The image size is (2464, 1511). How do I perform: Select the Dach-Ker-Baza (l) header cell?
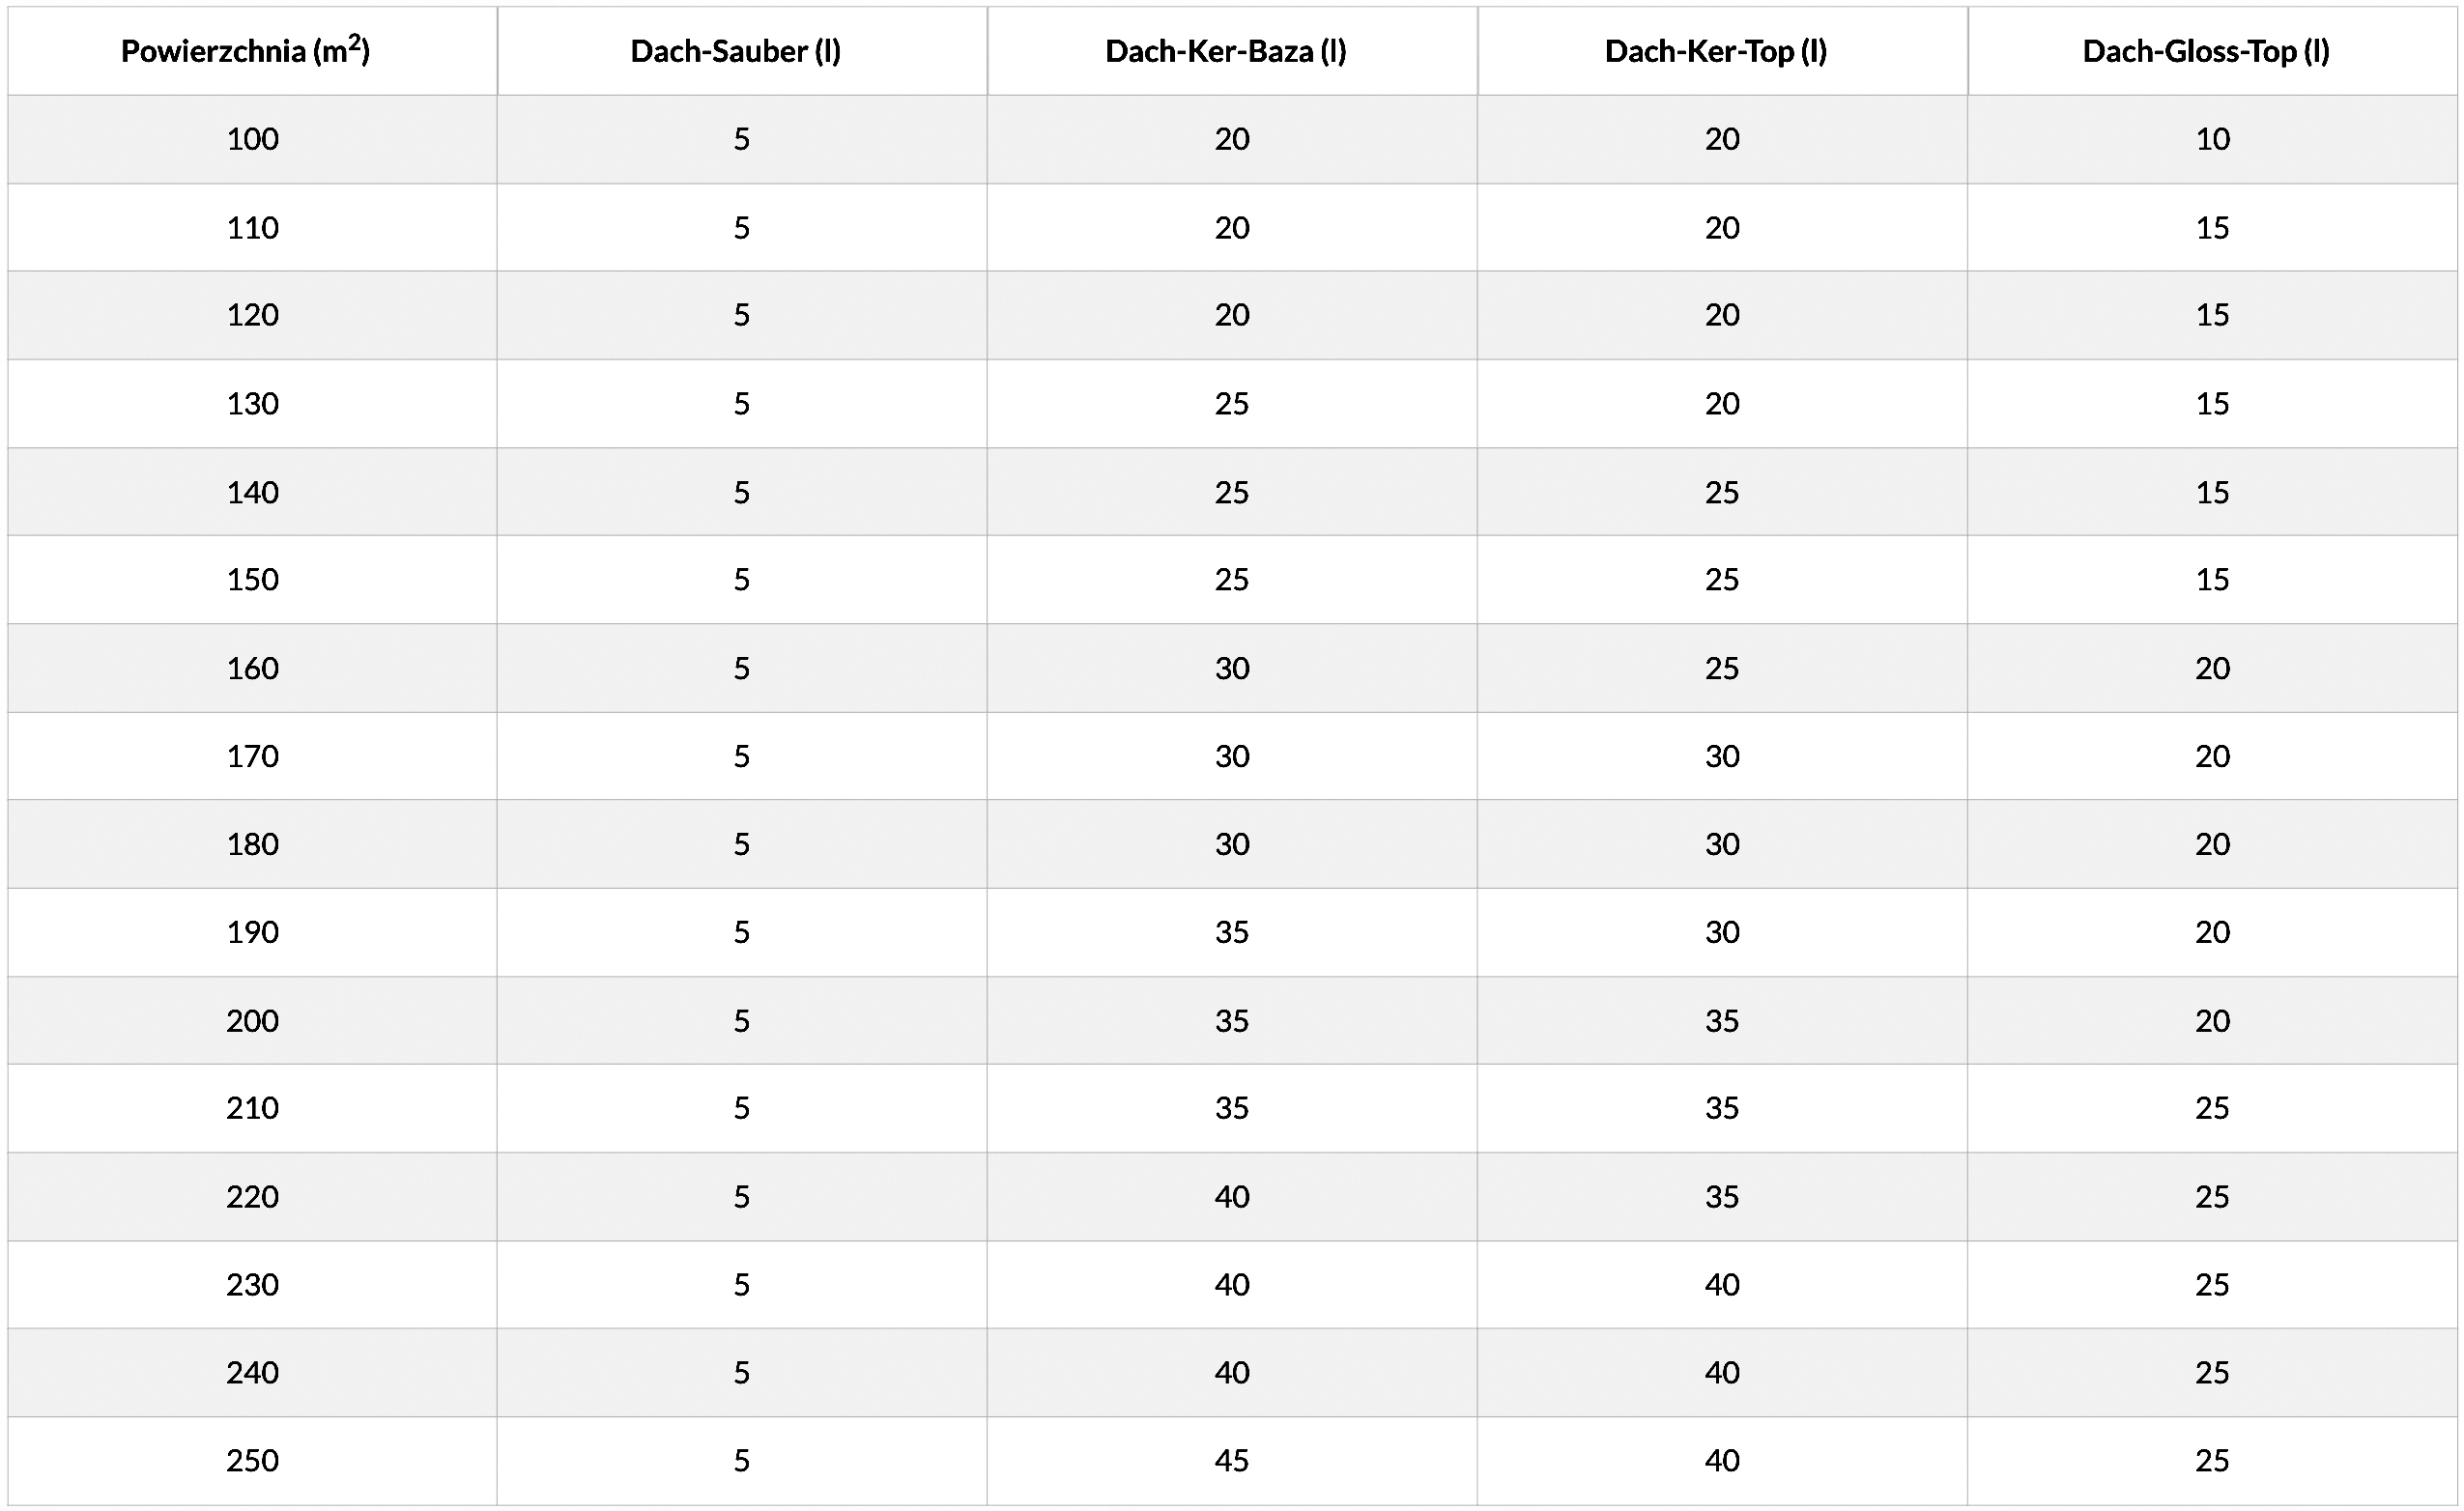(x=1225, y=51)
